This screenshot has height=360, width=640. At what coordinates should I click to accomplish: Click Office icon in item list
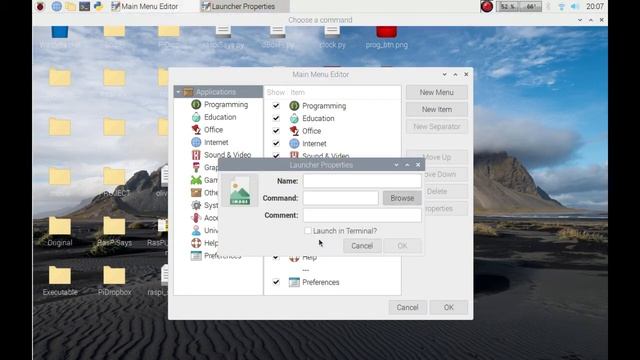[294, 131]
